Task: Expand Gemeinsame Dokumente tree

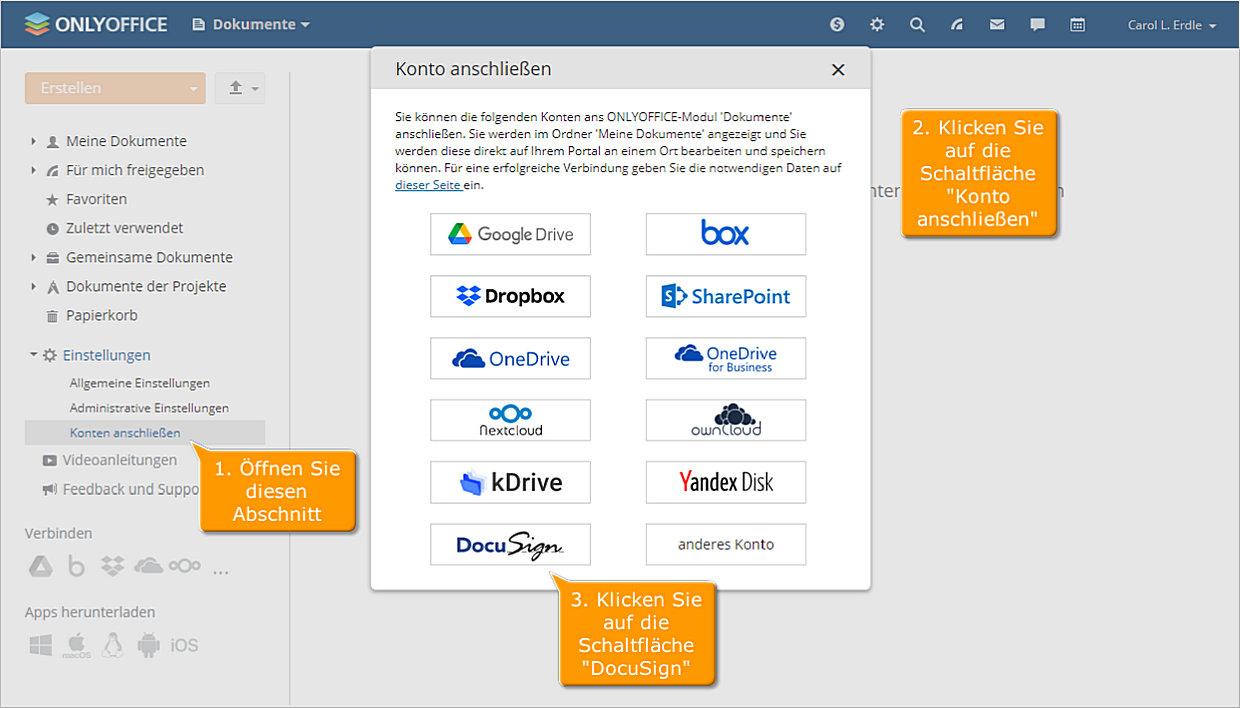Action: (33, 258)
